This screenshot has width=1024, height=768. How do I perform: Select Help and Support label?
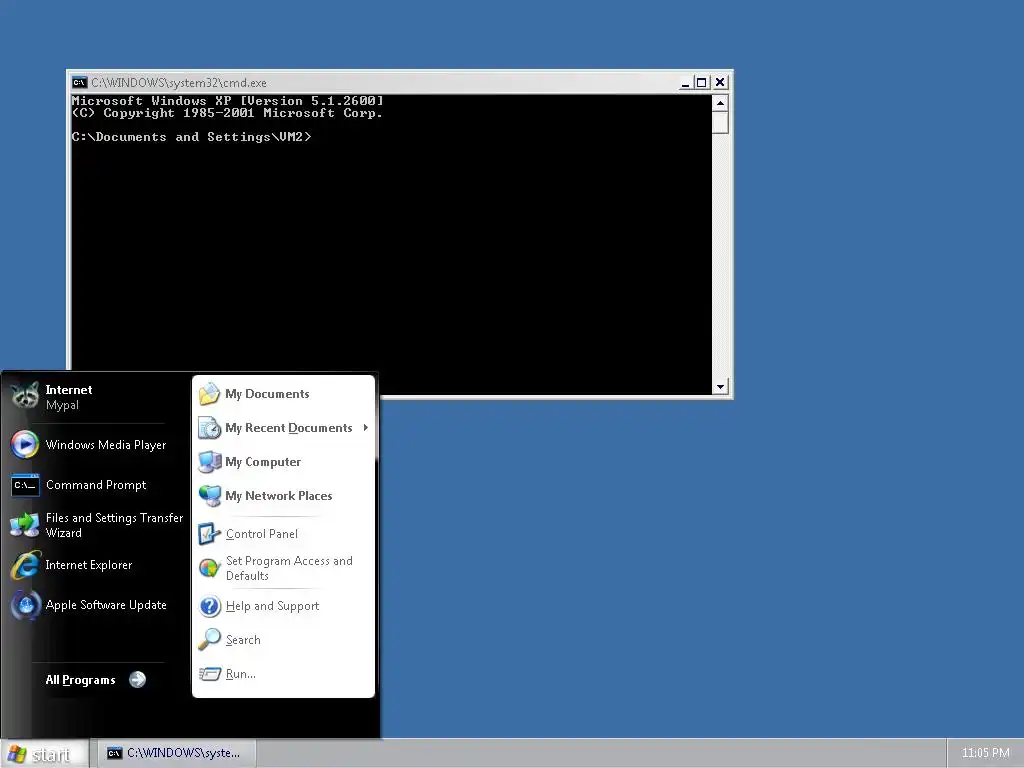tap(272, 606)
